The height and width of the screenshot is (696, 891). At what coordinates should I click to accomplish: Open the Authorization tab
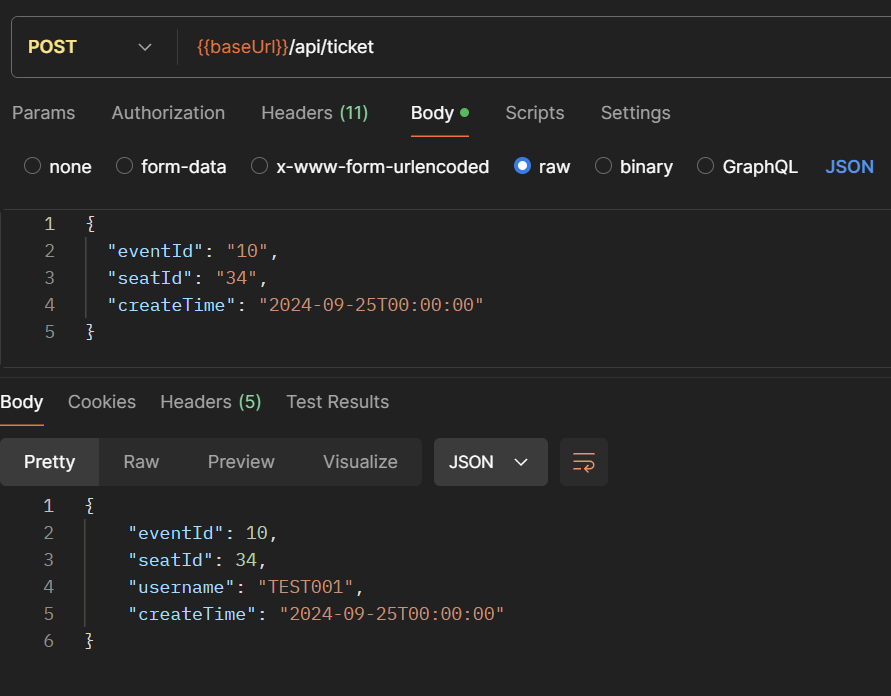click(x=168, y=113)
